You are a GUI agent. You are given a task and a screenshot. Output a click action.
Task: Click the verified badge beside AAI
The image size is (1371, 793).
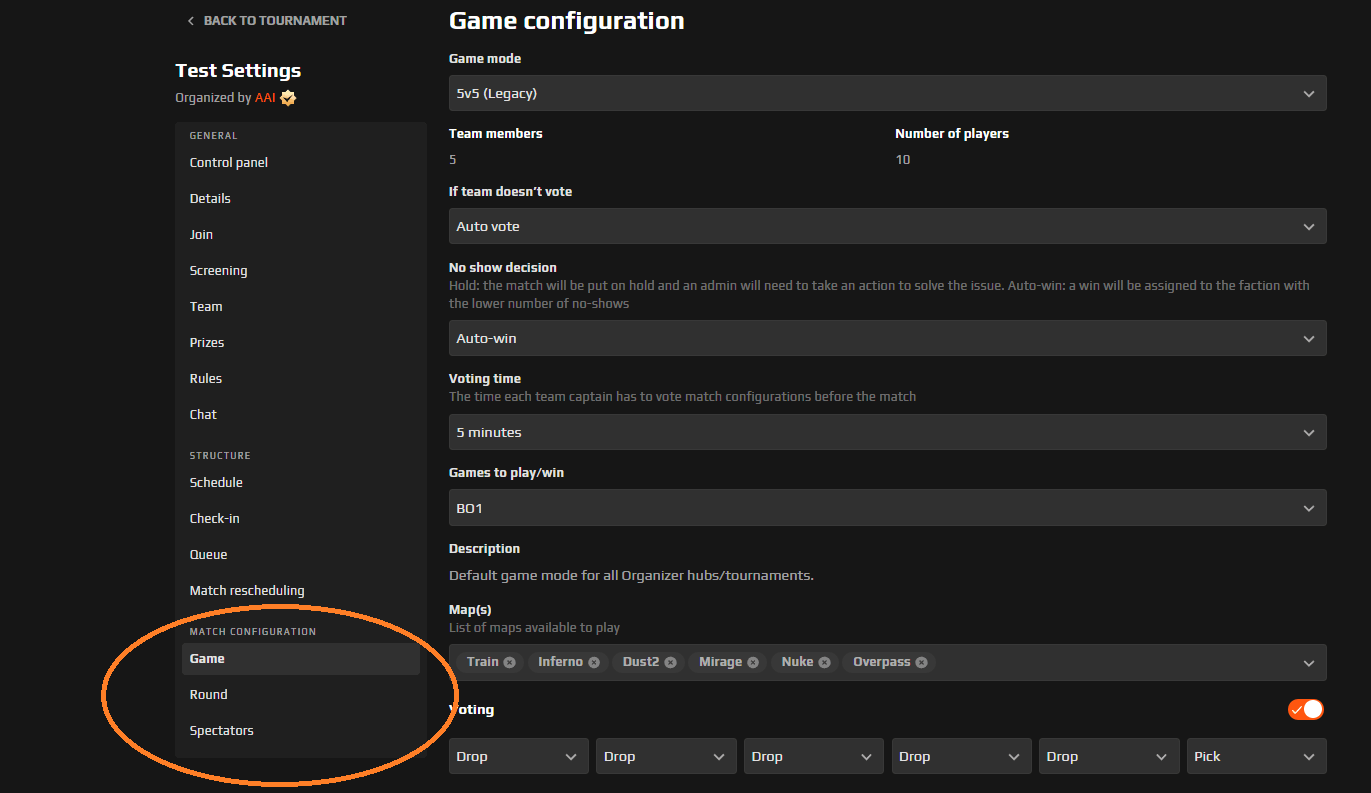pyautogui.click(x=288, y=97)
